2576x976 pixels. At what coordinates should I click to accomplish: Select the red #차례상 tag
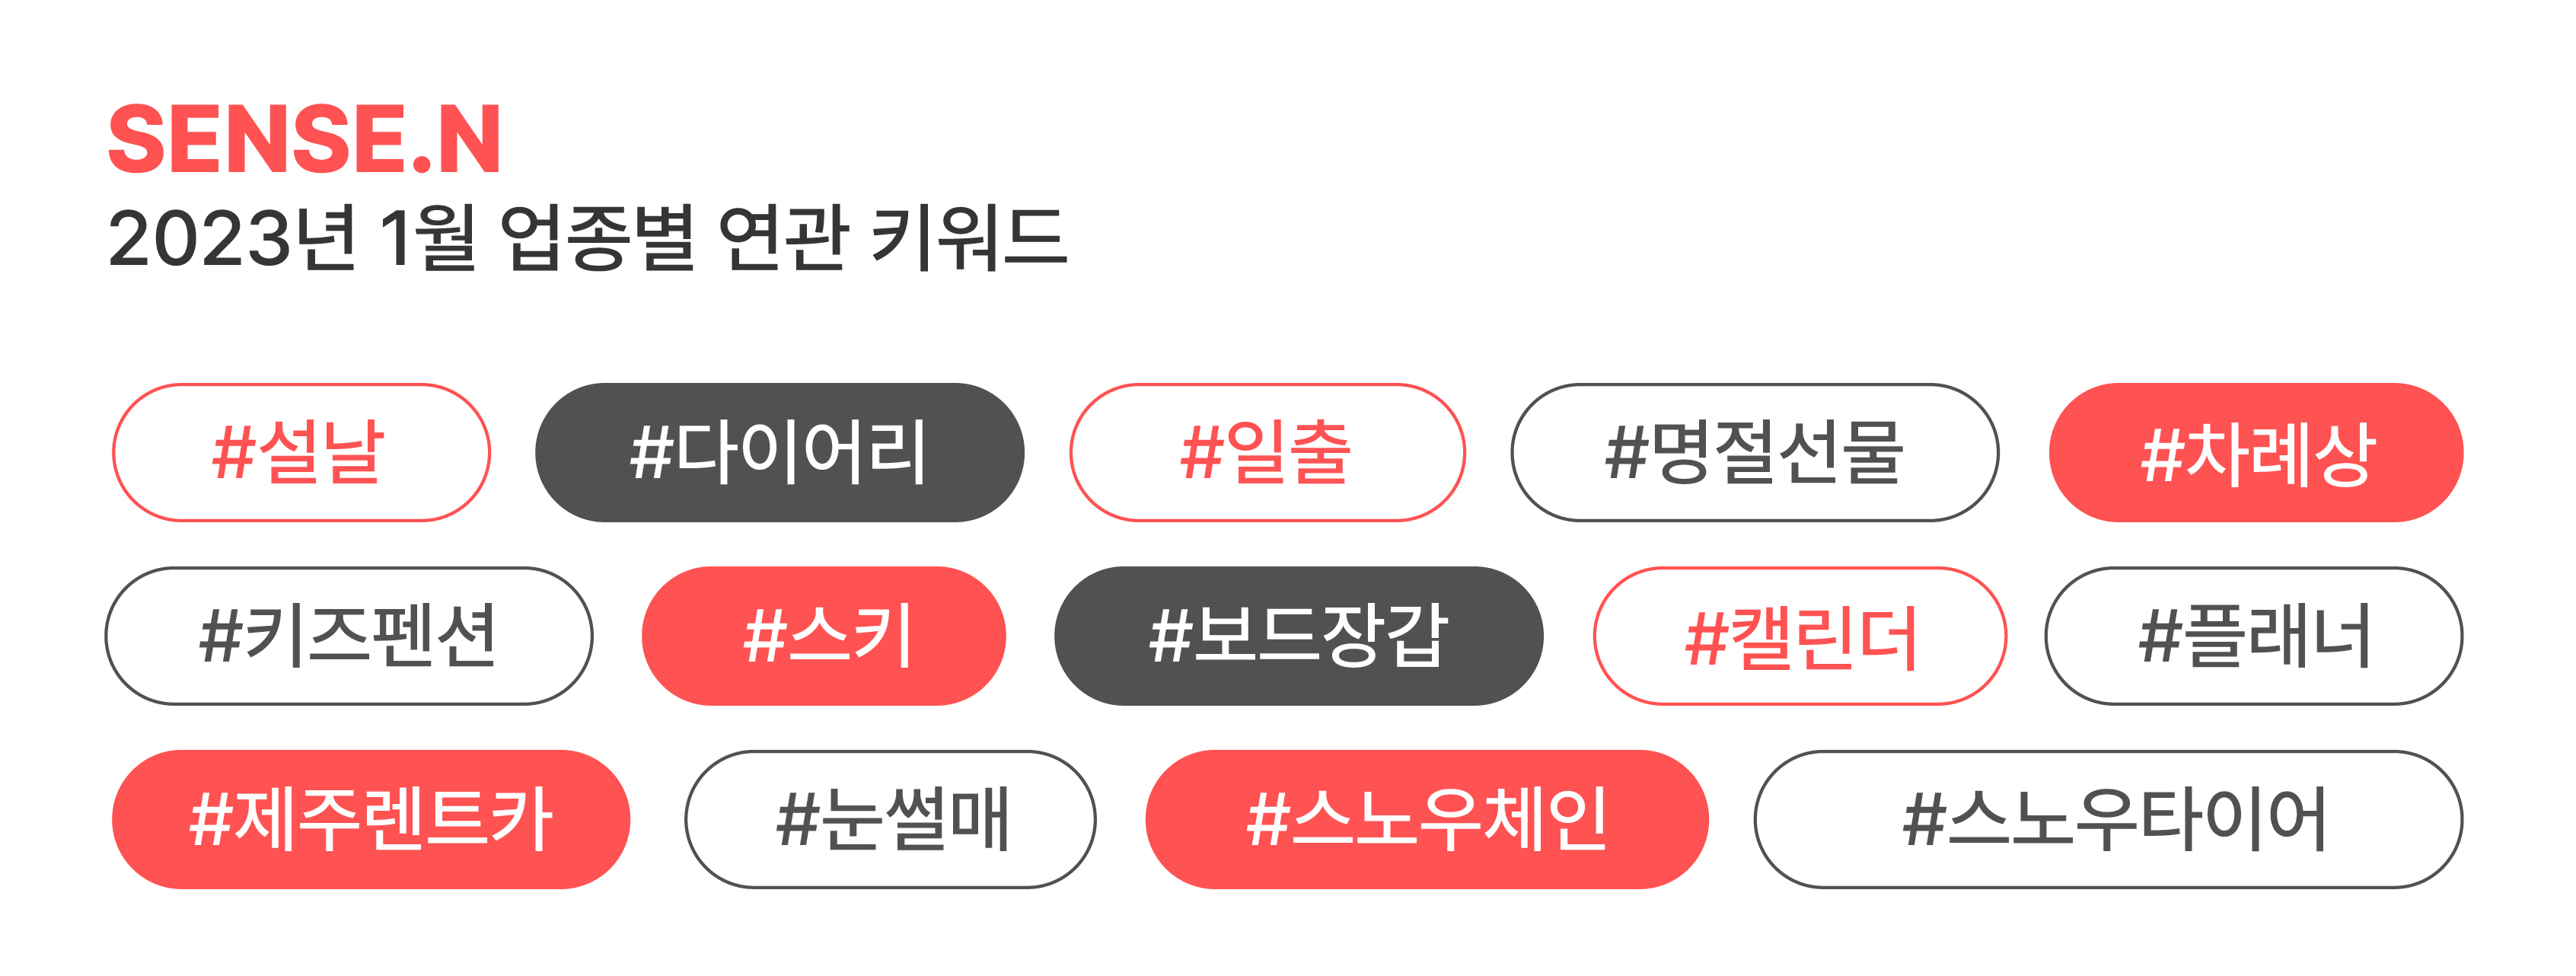click(x=2256, y=452)
